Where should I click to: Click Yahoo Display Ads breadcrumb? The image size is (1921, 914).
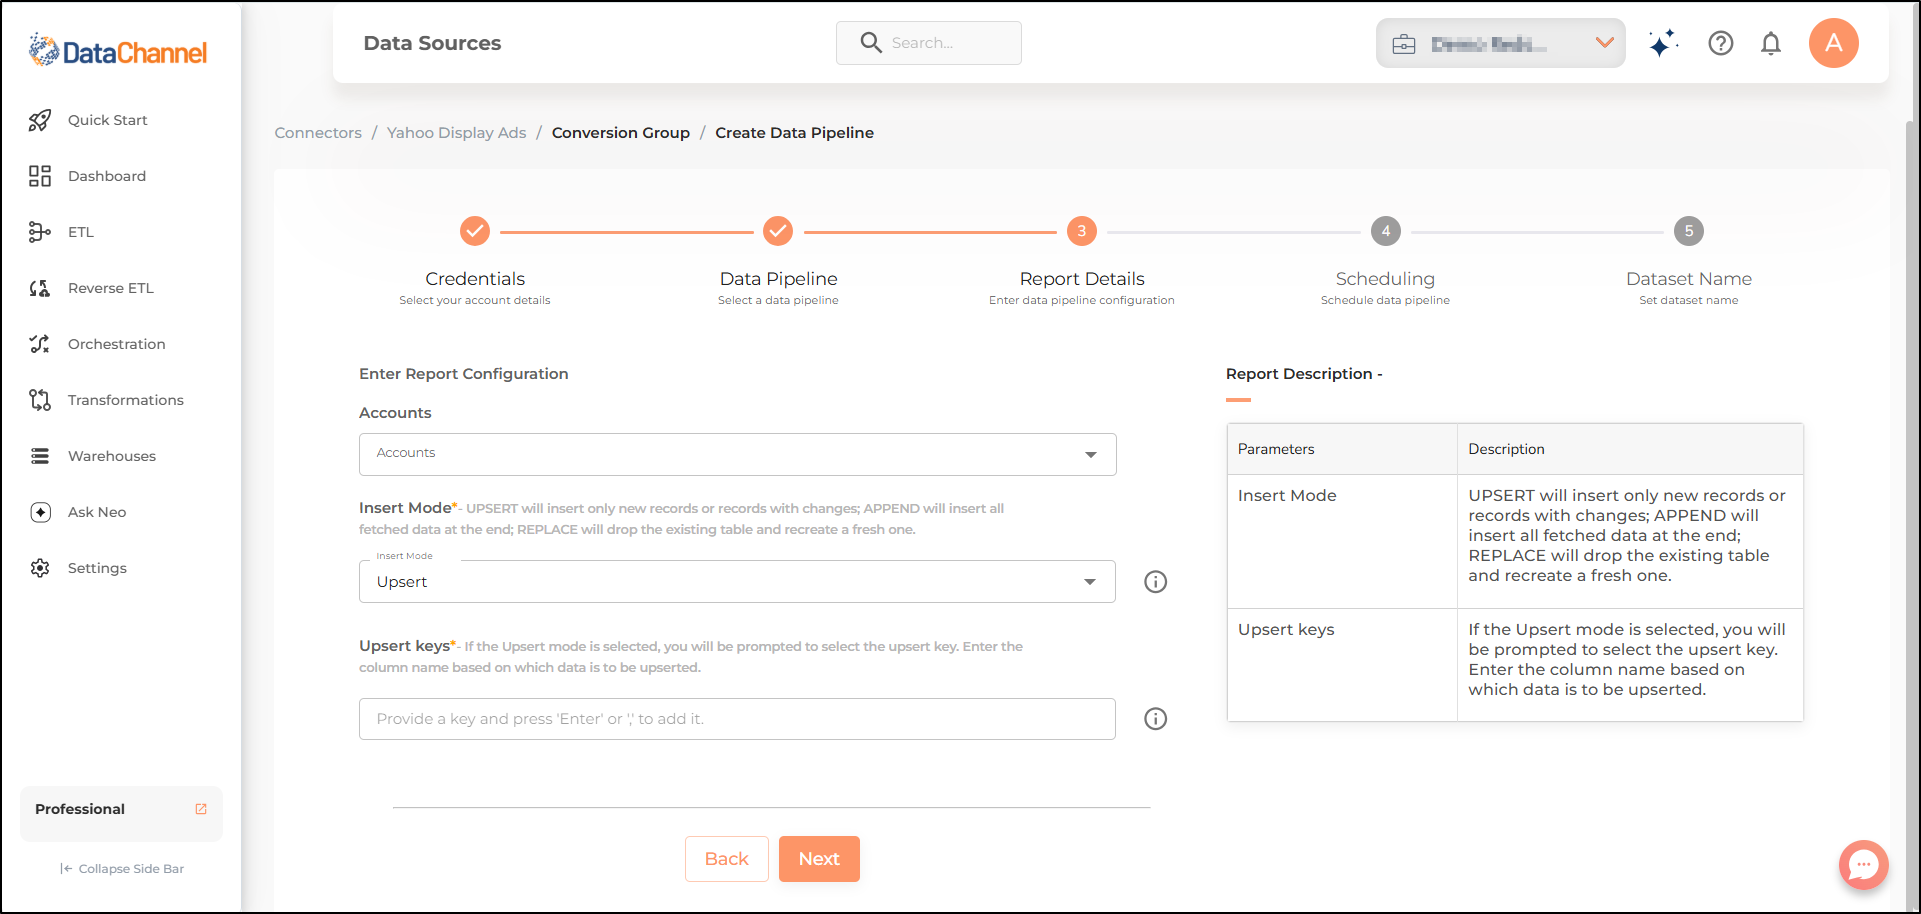tap(457, 133)
